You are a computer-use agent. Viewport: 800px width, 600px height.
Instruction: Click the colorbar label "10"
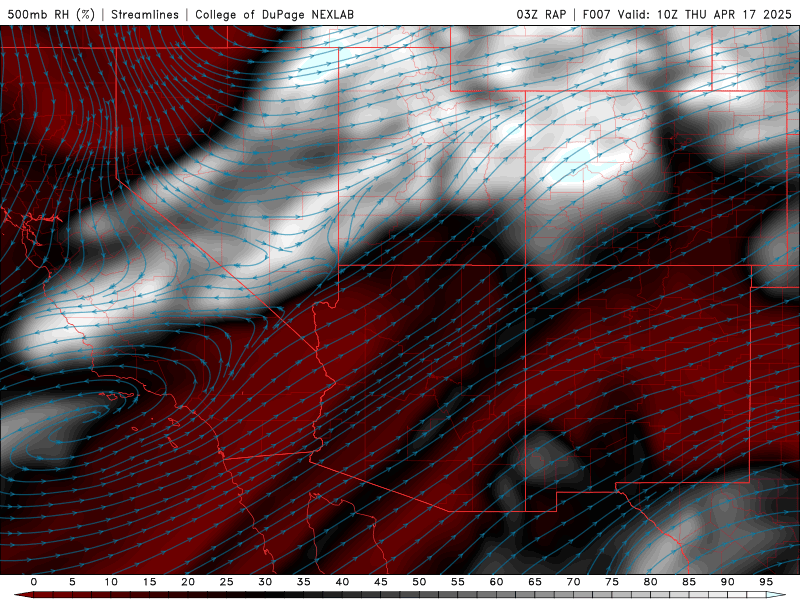111,582
